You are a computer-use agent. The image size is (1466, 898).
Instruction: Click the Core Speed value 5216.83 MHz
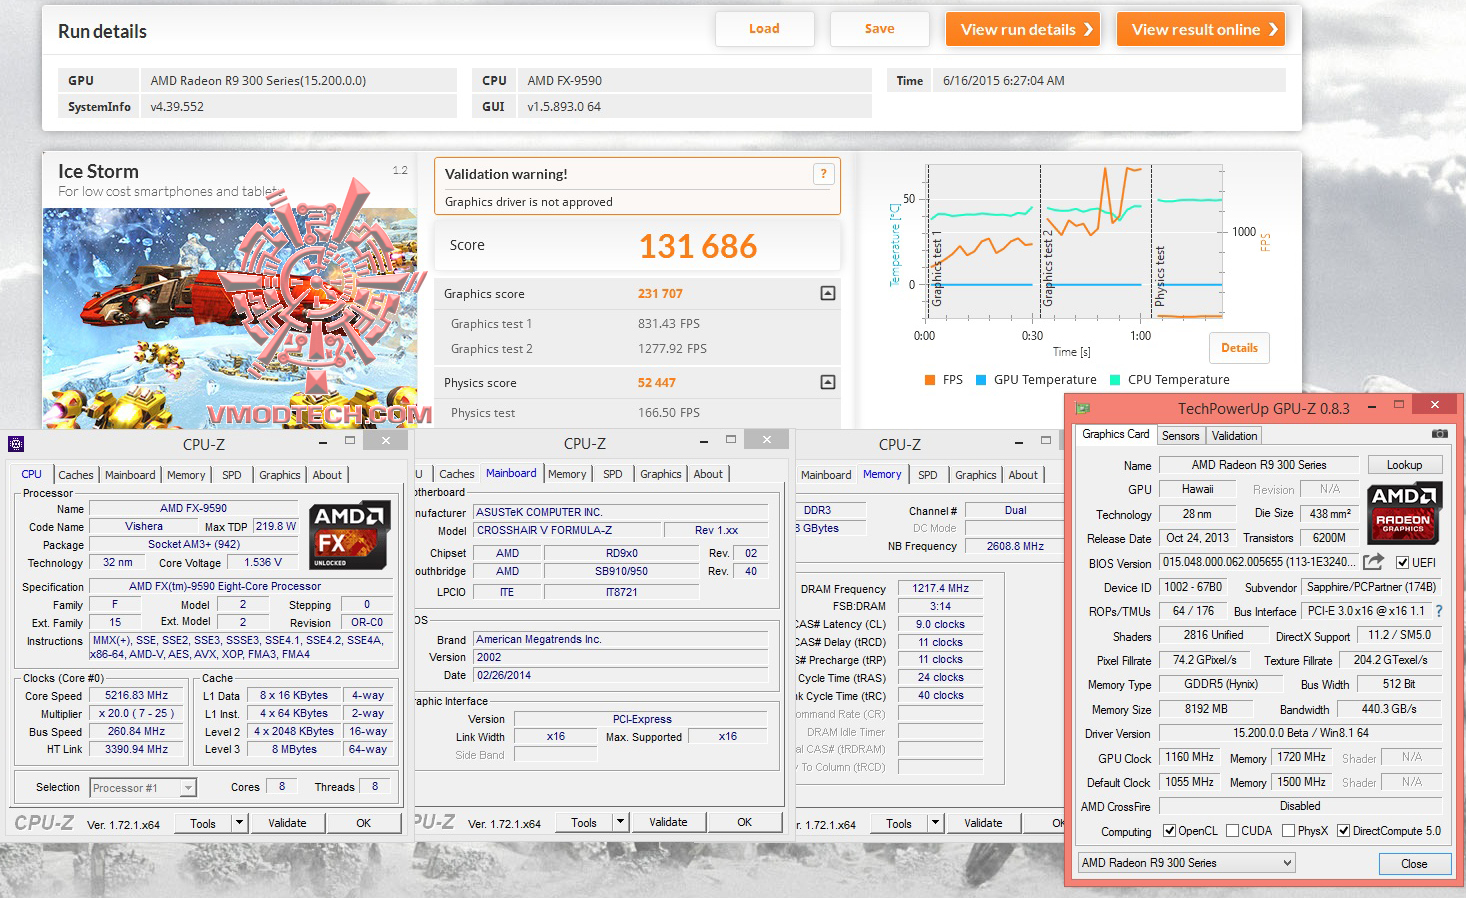coord(137,695)
